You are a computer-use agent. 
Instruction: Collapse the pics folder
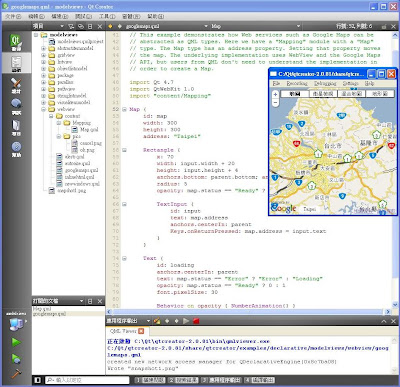[x=59, y=136]
